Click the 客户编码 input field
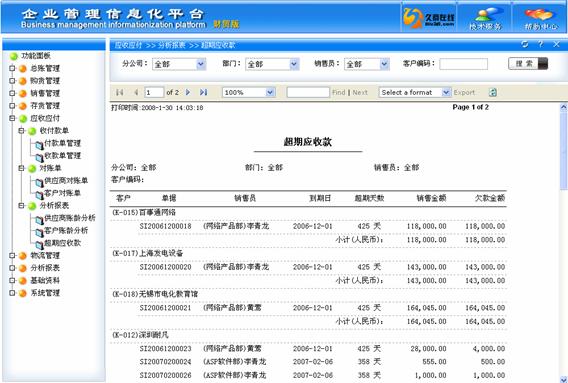 tap(463, 64)
